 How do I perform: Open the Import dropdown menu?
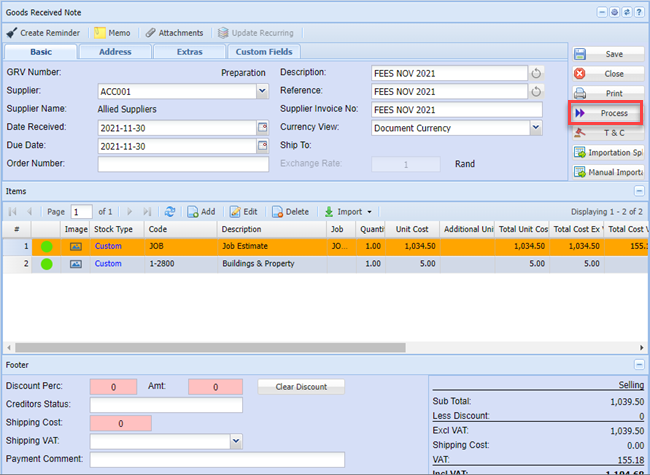347,211
